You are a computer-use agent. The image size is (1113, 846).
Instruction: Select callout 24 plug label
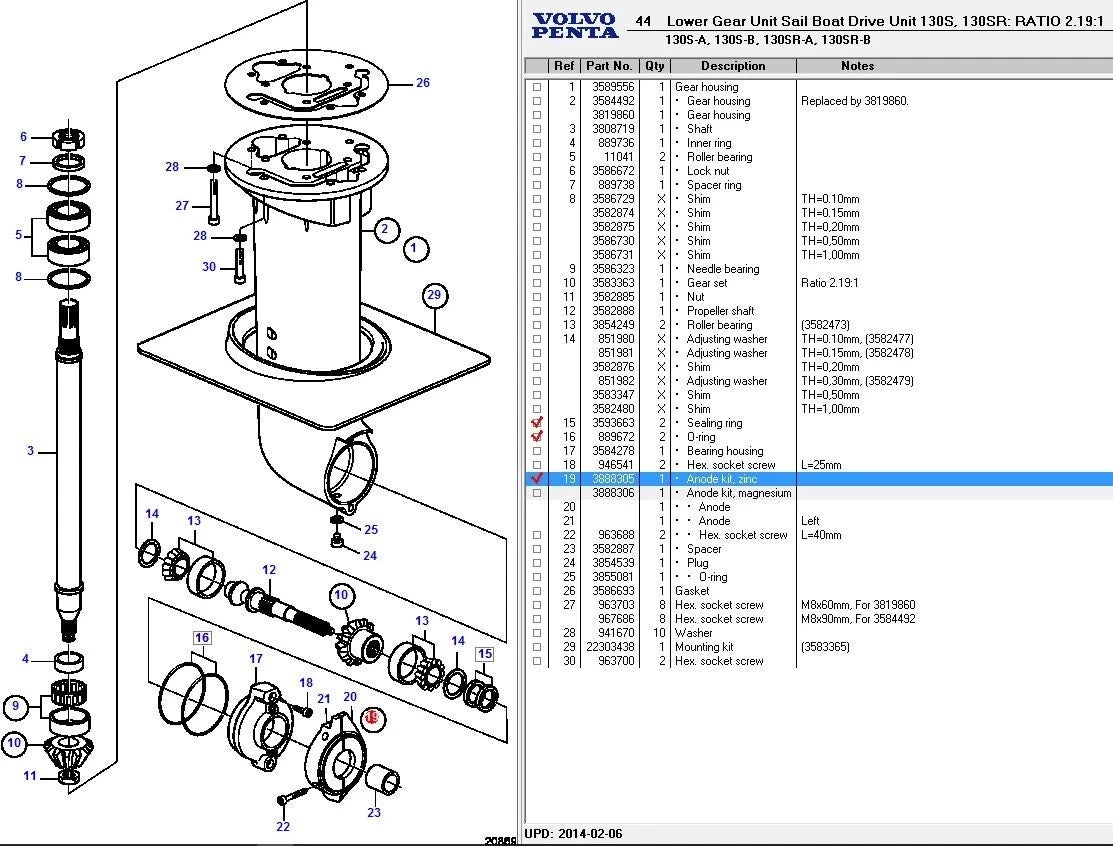point(370,556)
